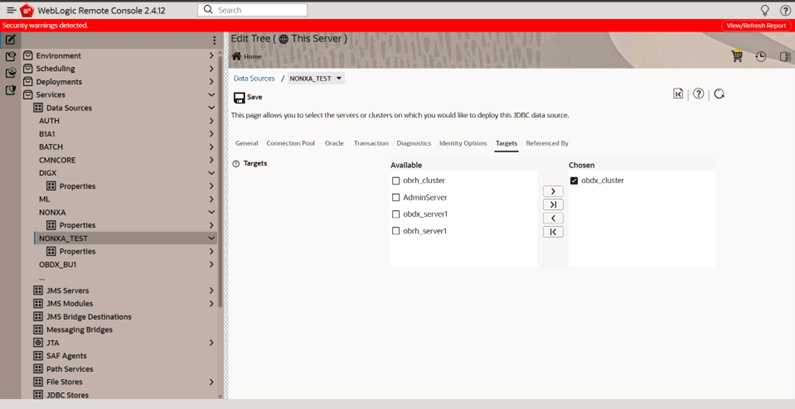Image resolution: width=795 pixels, height=409 pixels.
Task: Open the NONXA_TEST breadcrumb dropdown
Action: [316, 79]
